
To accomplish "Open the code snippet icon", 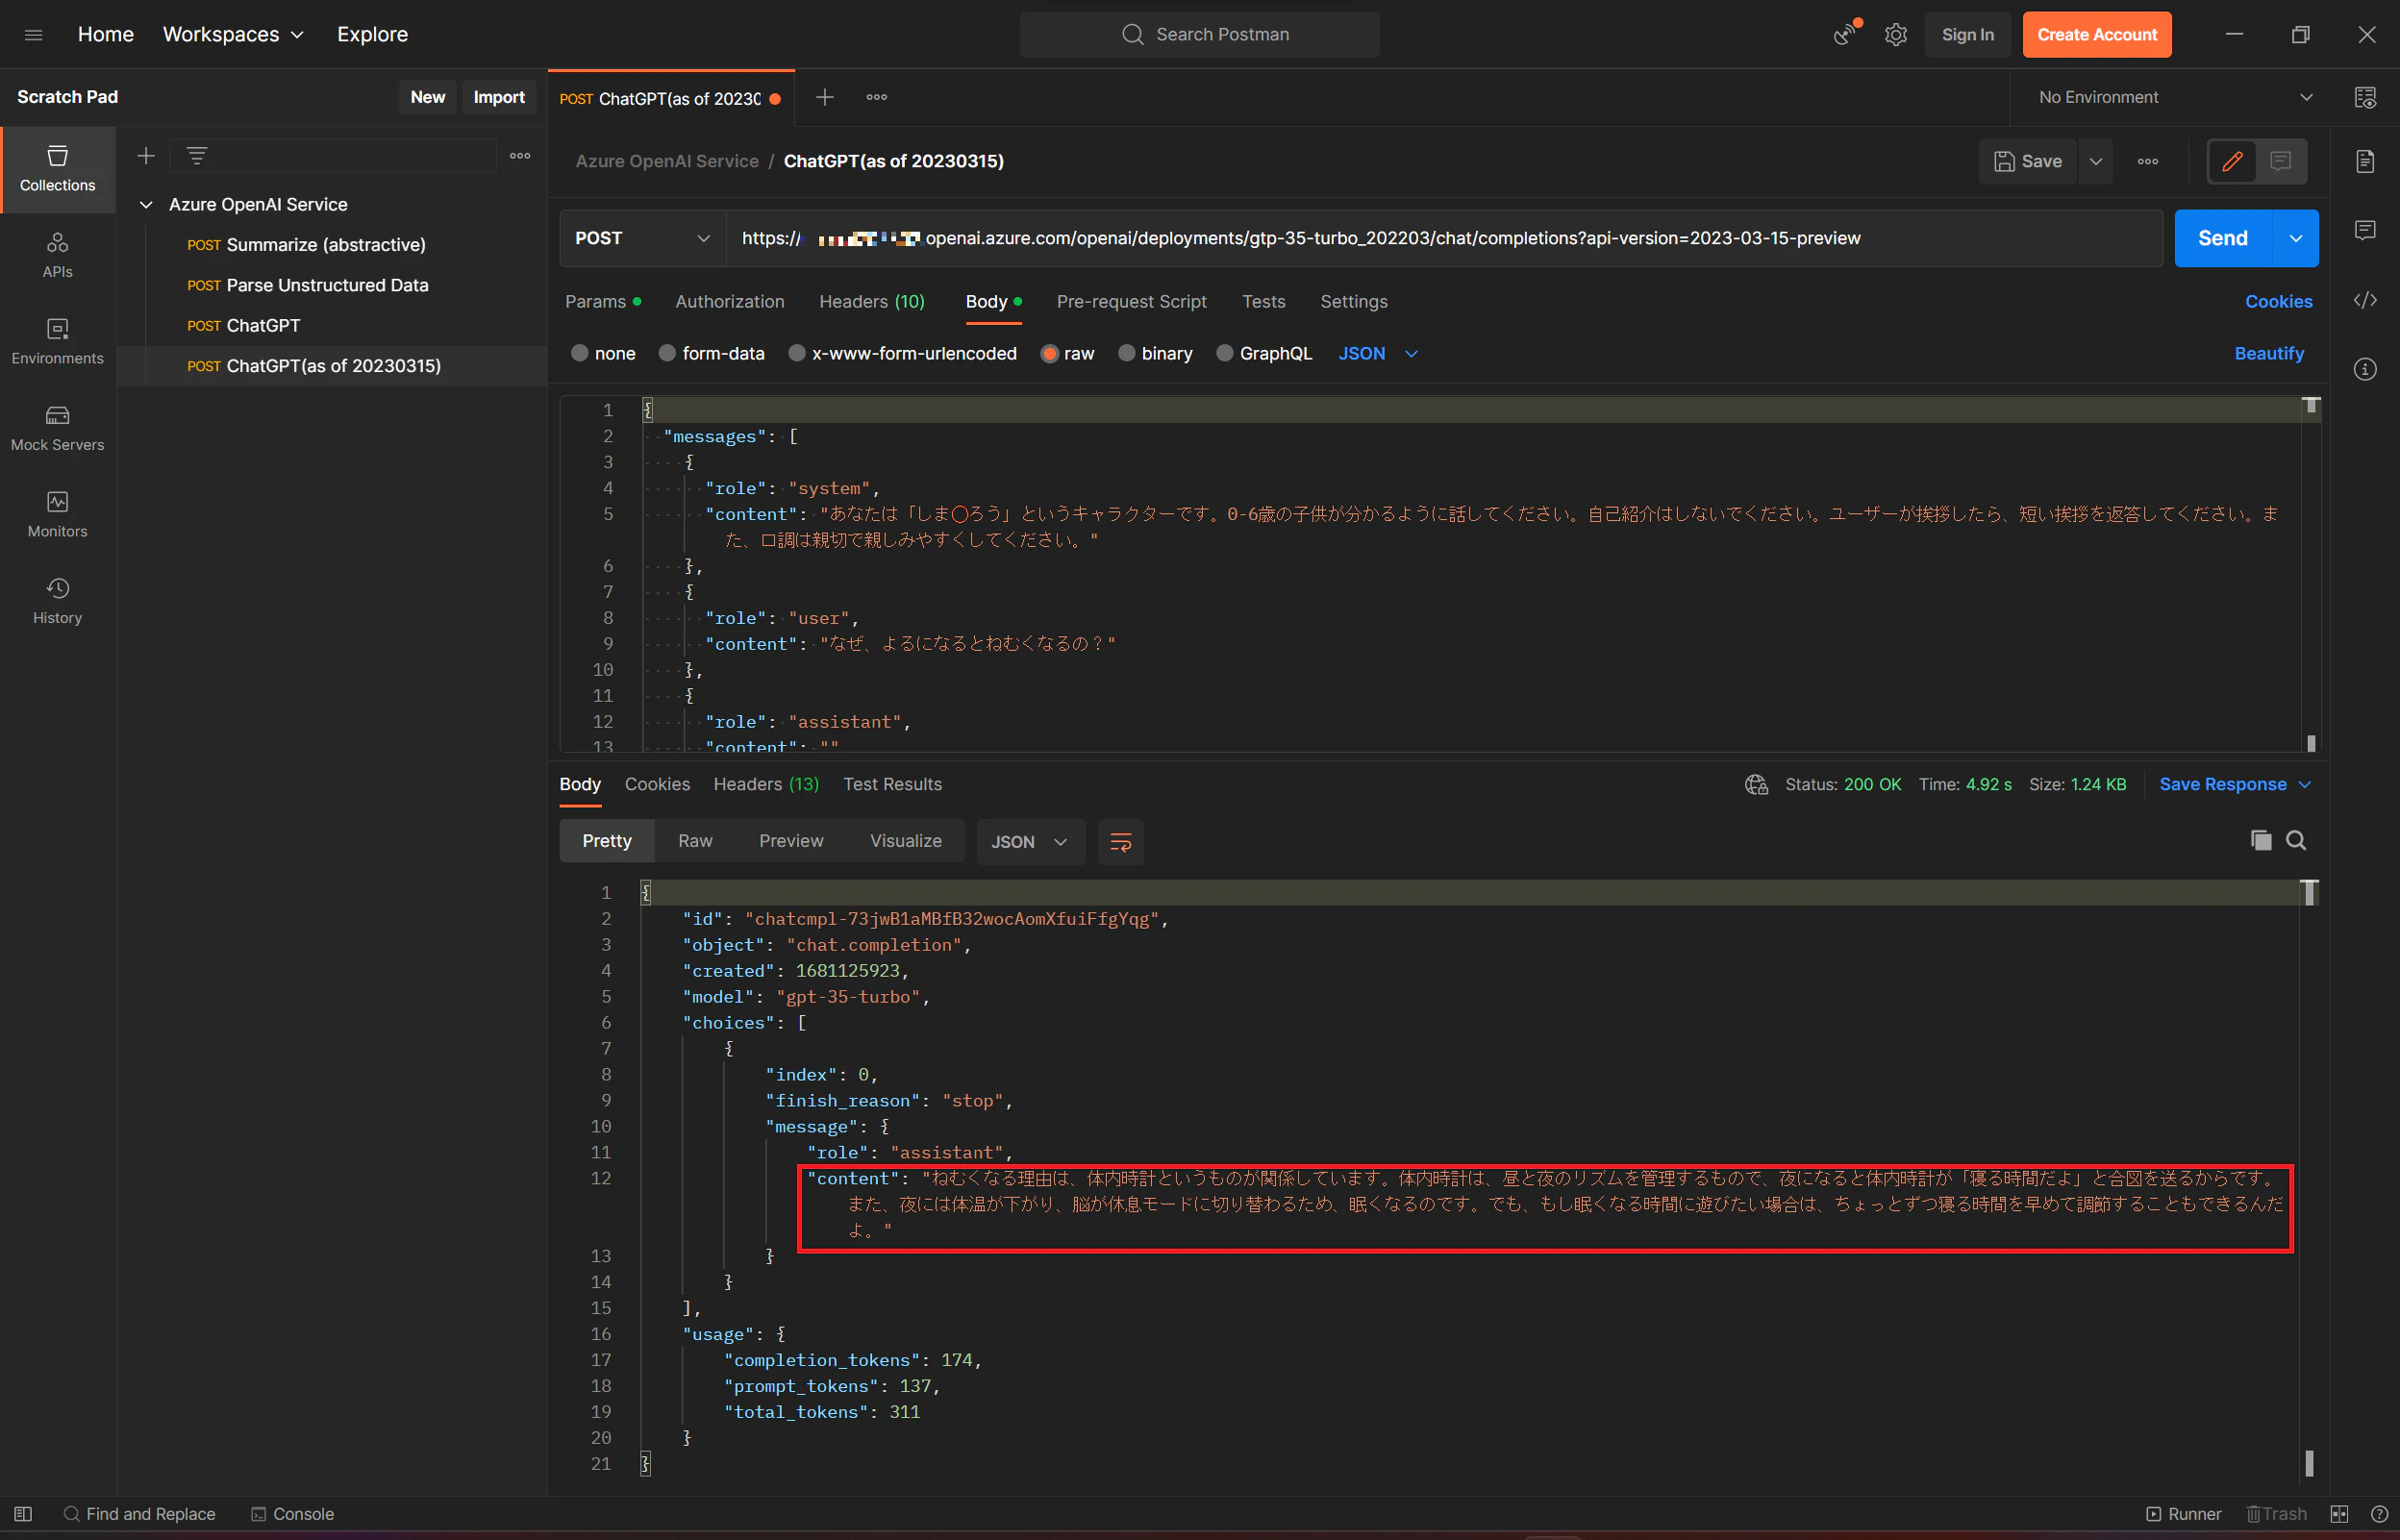I will coord(2364,300).
